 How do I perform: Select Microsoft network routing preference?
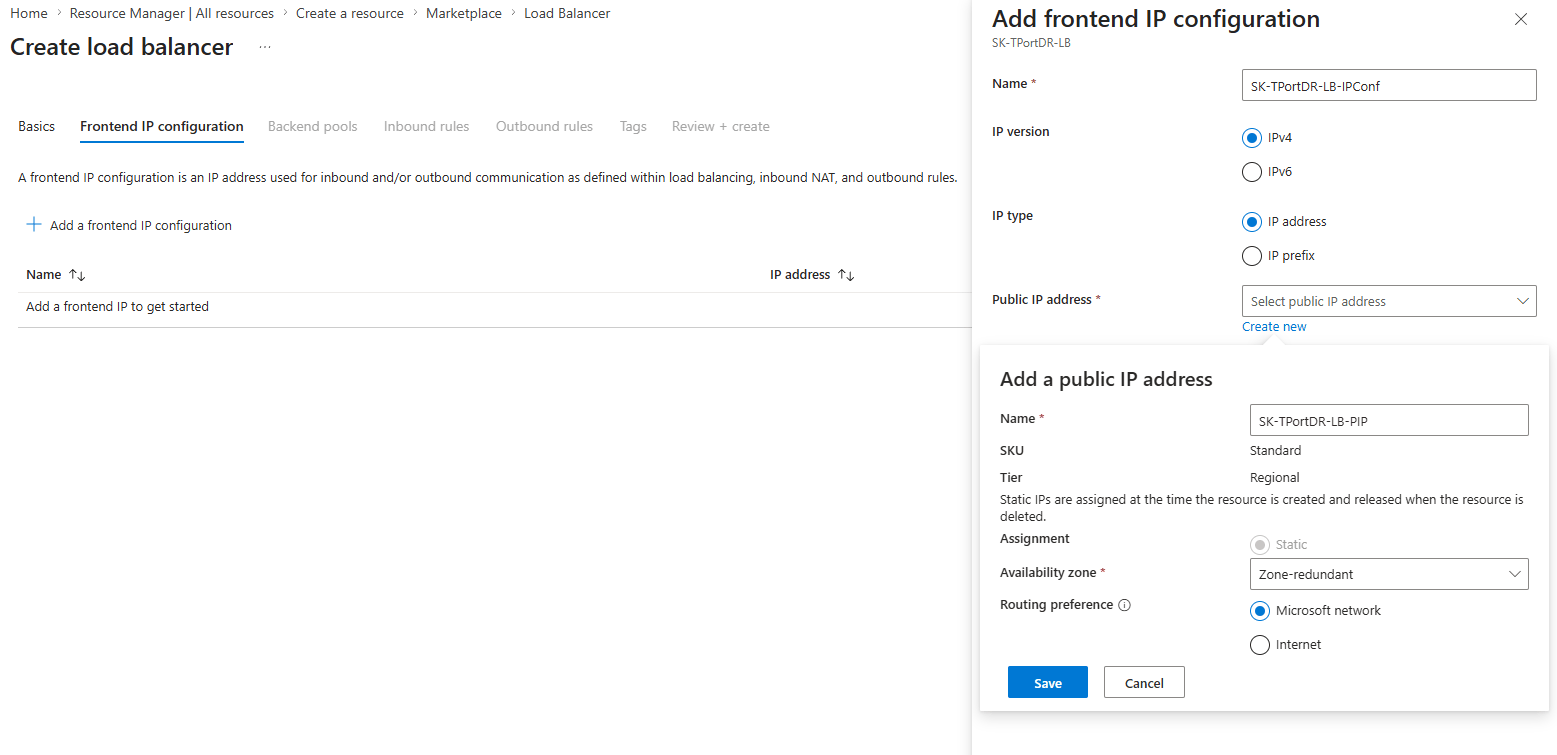[1260, 611]
